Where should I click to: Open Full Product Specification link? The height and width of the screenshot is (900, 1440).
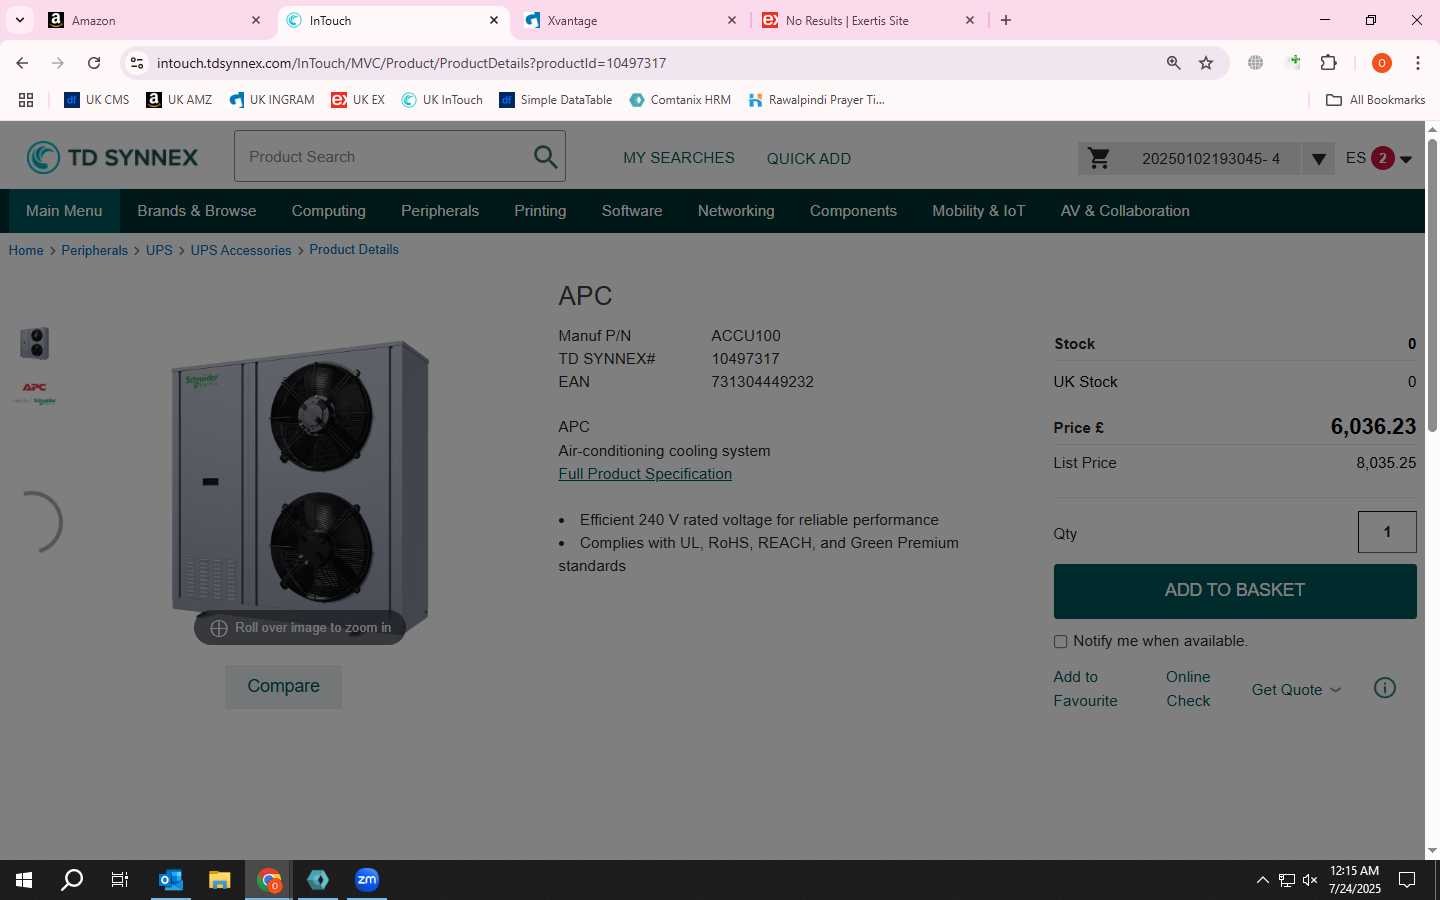click(x=645, y=474)
